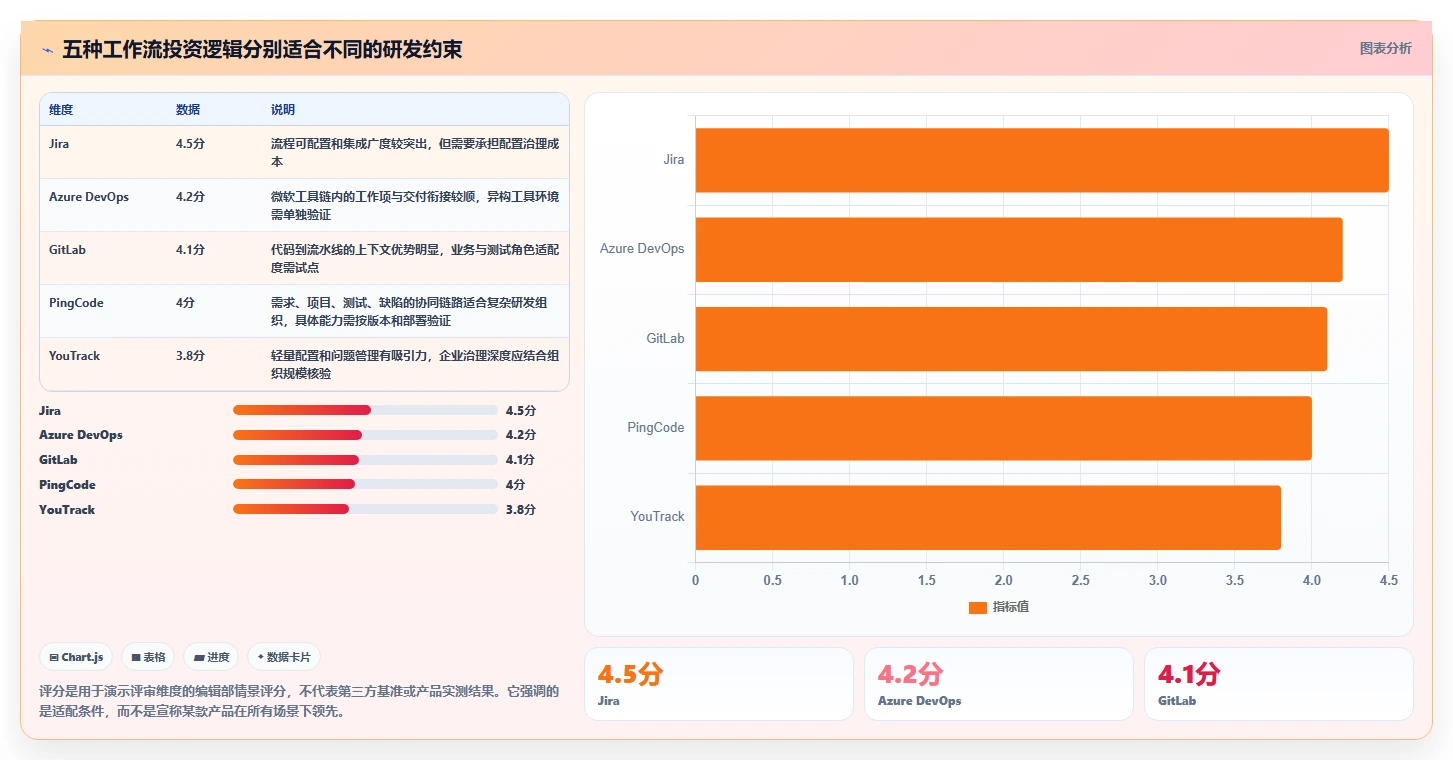This screenshot has height=760, width=1453.
Task: Click the 3.8分 table value
Action: [x=190, y=356]
